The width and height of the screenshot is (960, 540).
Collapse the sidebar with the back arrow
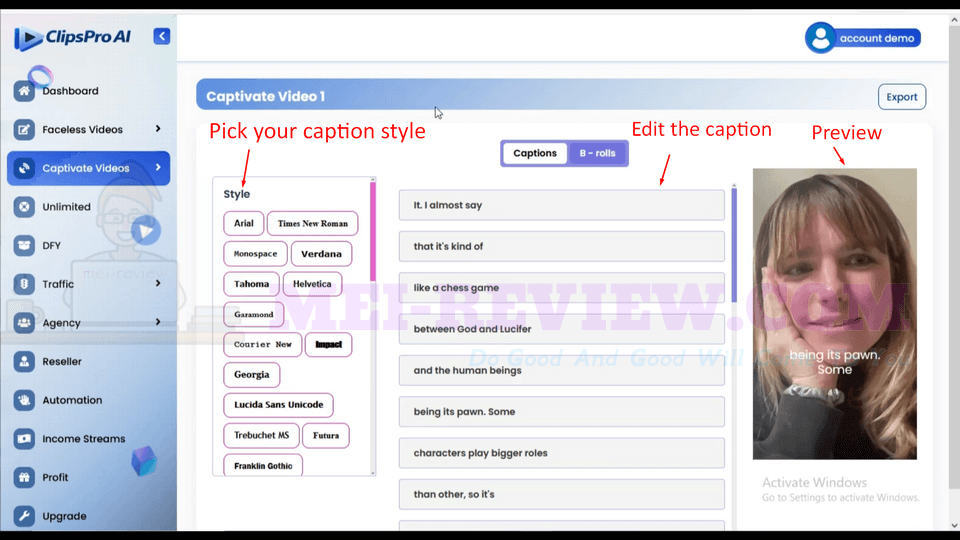162,36
